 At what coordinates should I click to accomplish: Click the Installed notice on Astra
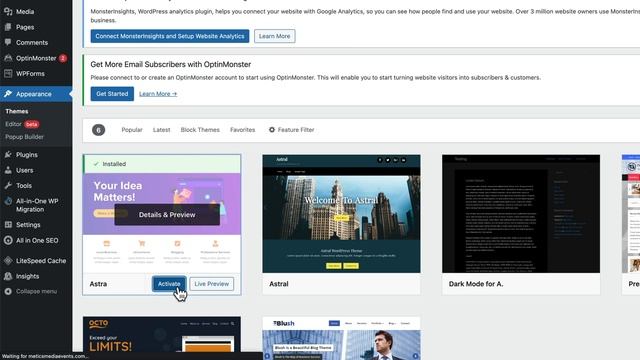tap(162, 164)
